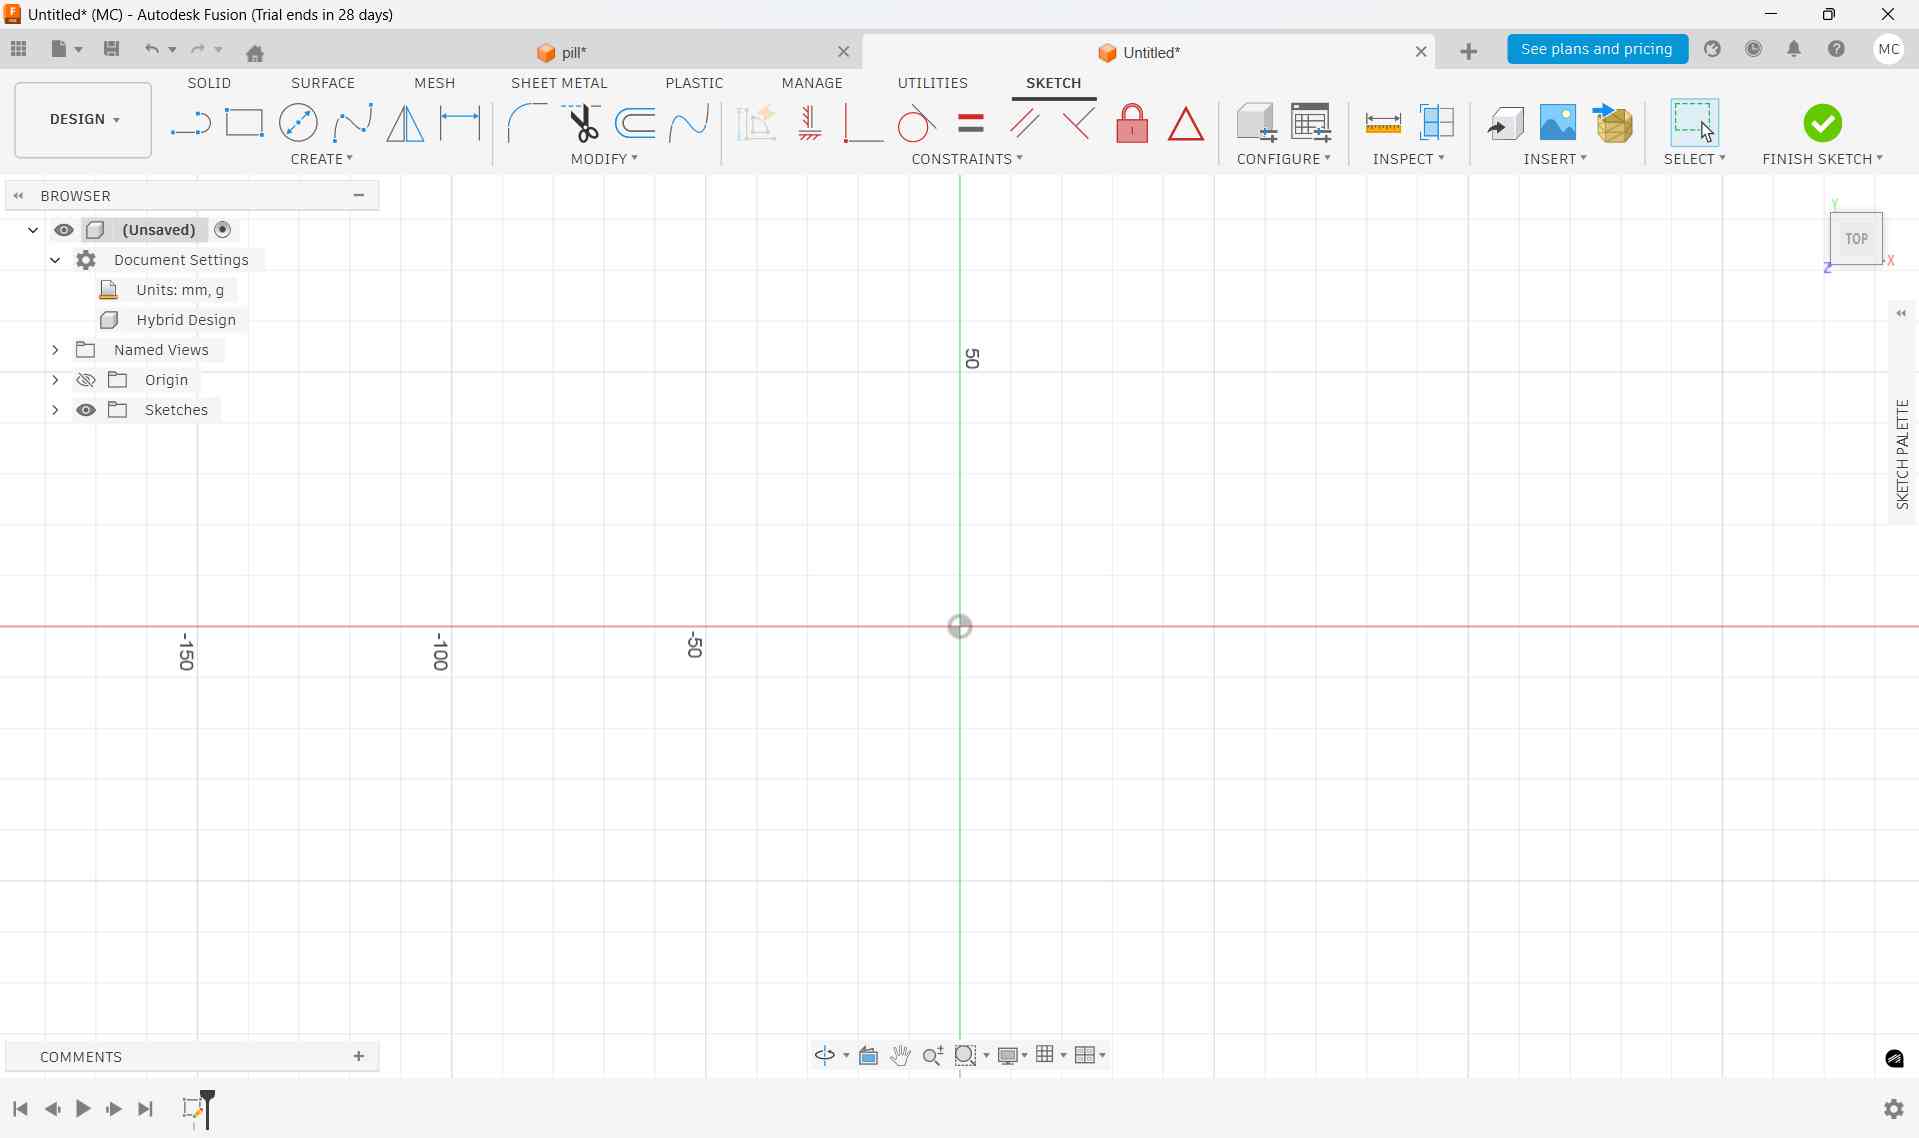Click the Save disk icon

[x=112, y=49]
